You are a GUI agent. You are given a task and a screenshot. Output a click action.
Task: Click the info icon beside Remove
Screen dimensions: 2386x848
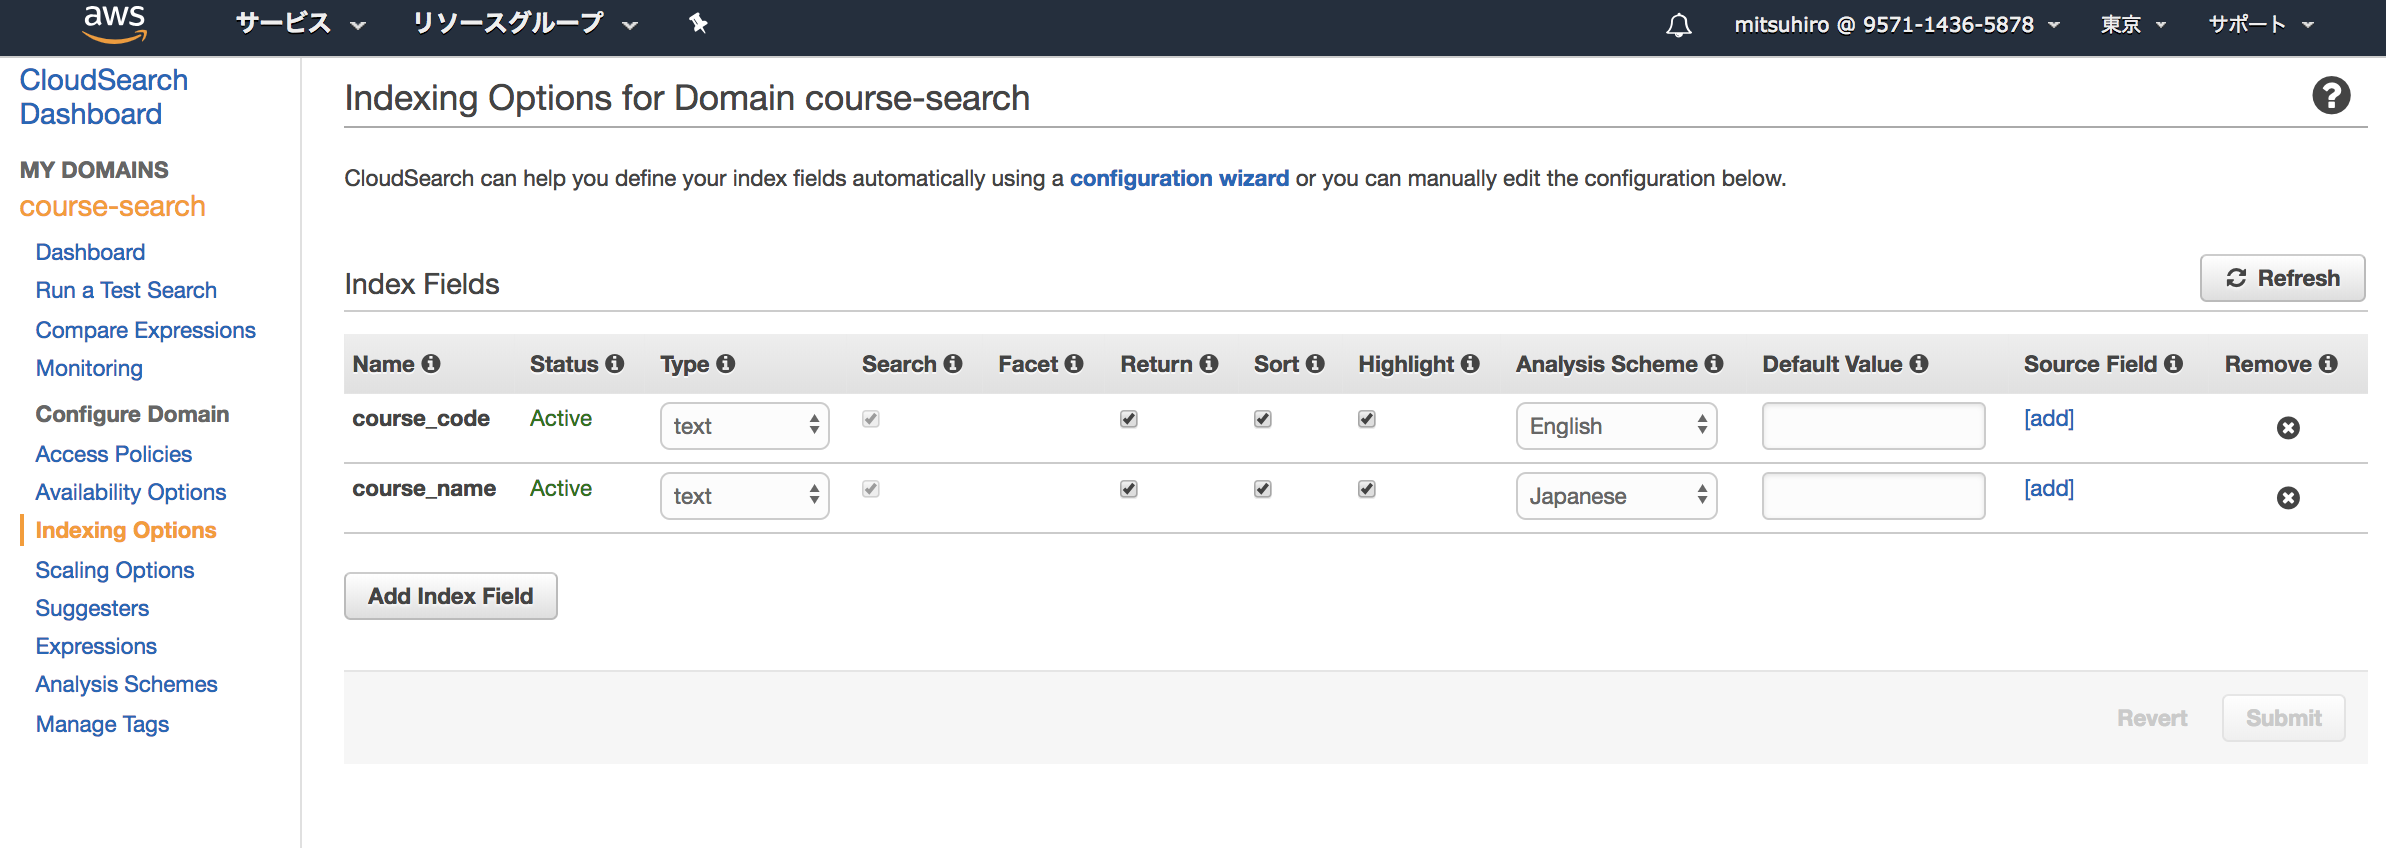tap(2328, 364)
